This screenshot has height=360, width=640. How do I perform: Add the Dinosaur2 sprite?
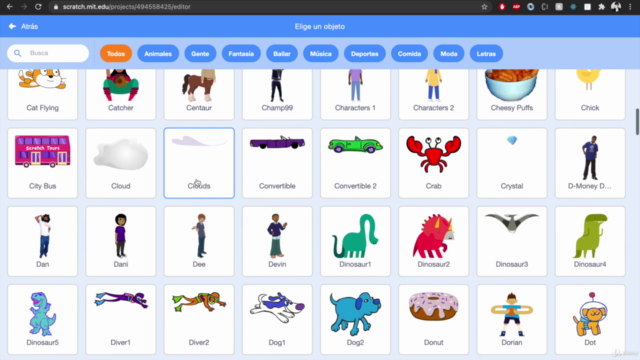433,242
